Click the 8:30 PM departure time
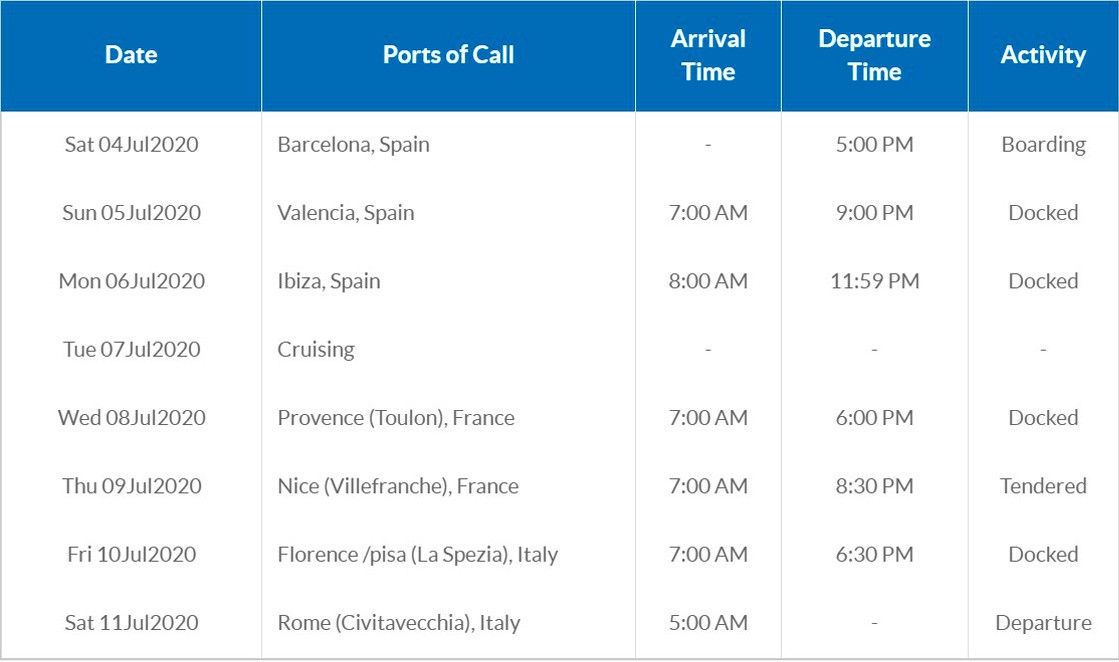1119x662 pixels. 874,487
